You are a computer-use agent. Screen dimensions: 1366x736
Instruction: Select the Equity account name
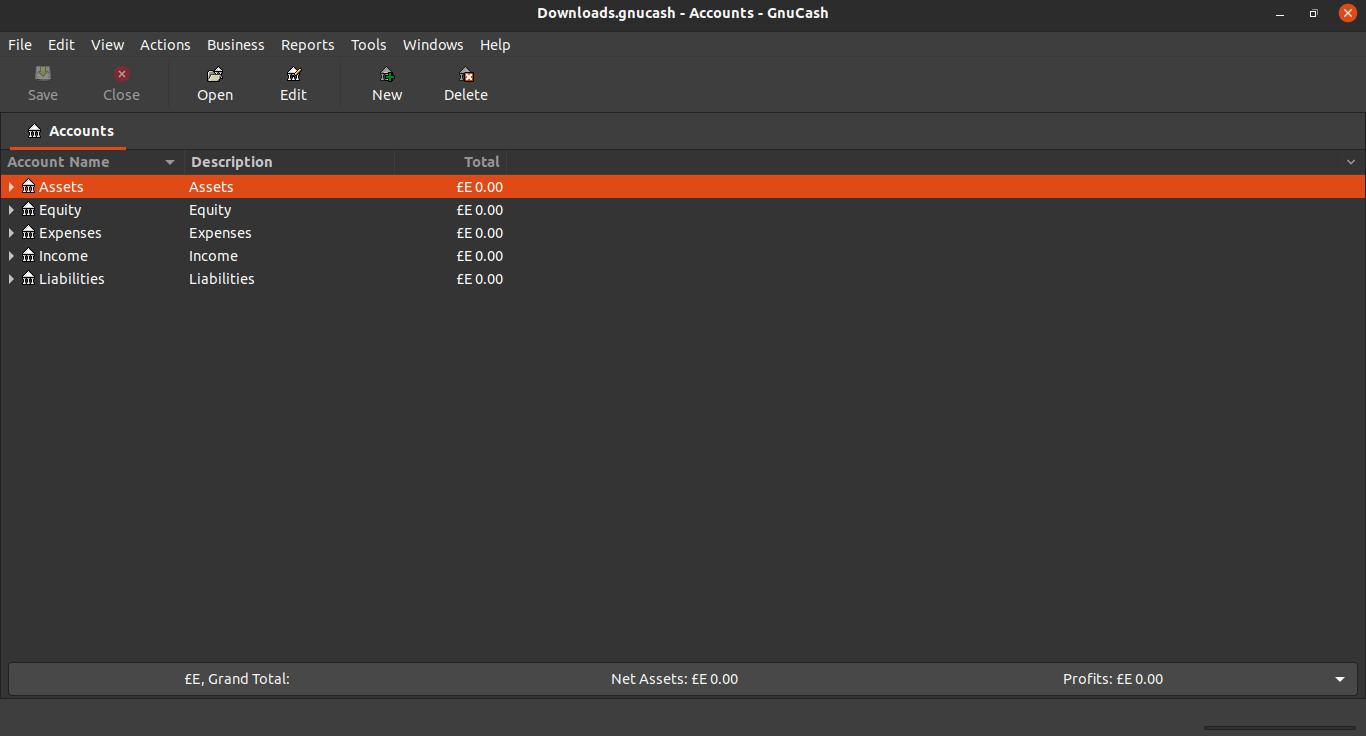click(x=60, y=210)
